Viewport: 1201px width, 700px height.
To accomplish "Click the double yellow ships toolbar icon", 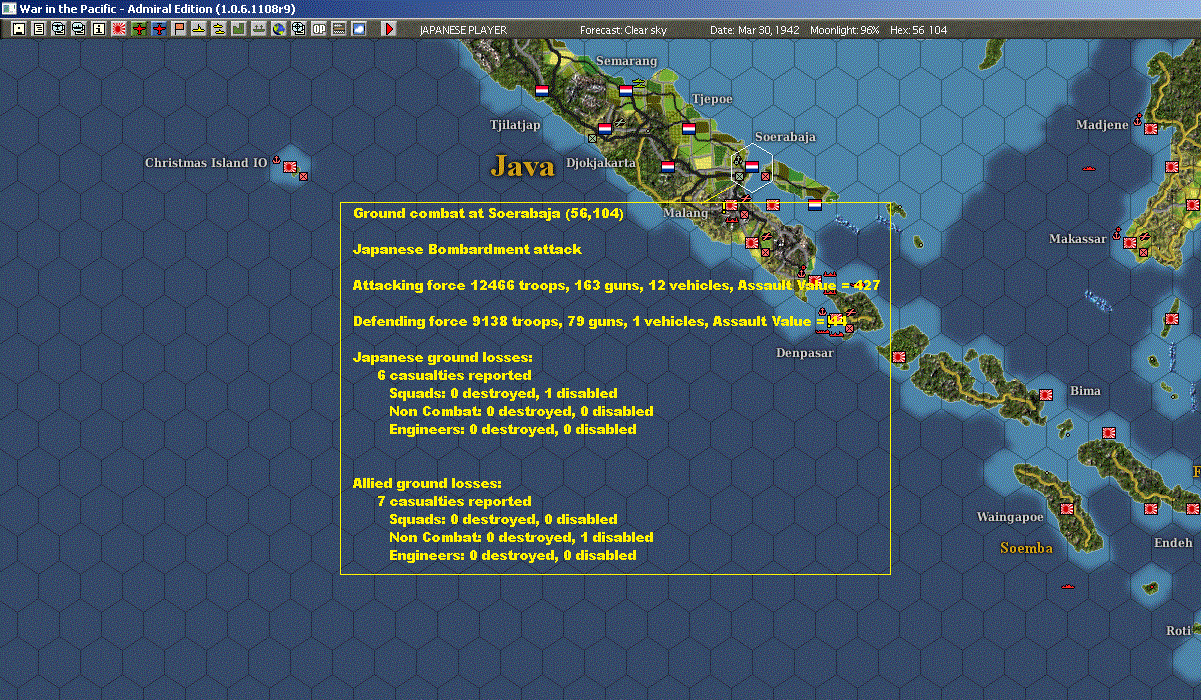I will click(219, 29).
